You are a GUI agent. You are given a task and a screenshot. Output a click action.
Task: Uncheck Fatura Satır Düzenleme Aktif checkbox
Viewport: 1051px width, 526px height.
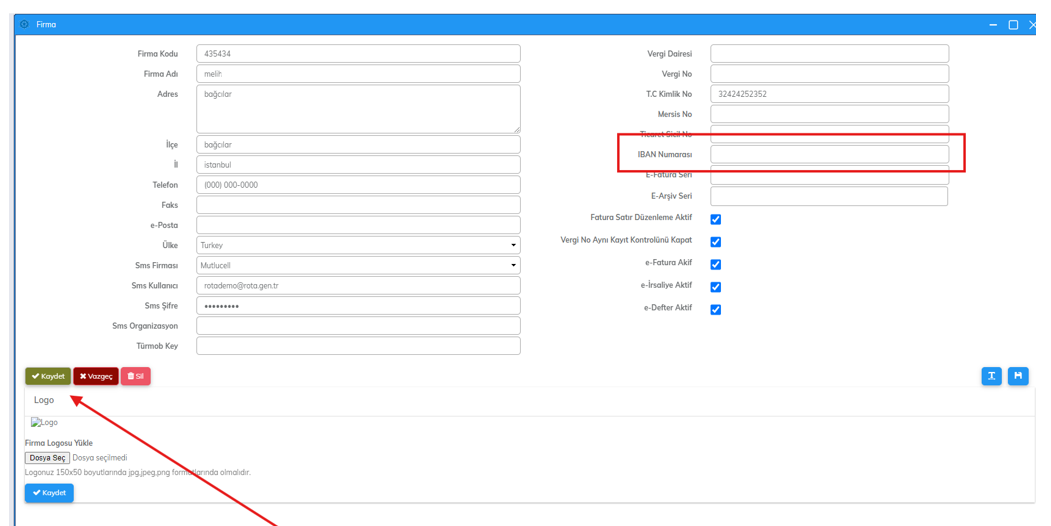tap(715, 219)
